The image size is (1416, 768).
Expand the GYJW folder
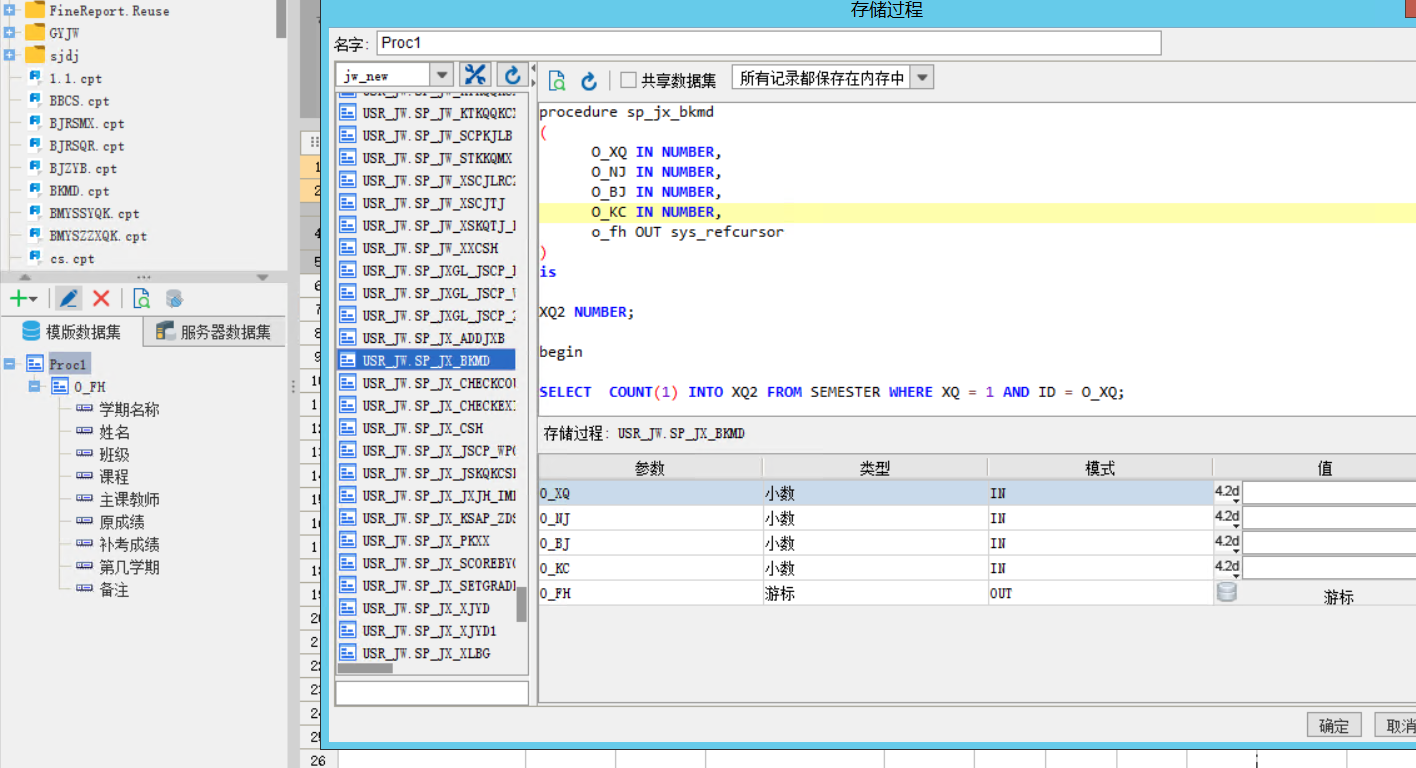[10, 32]
